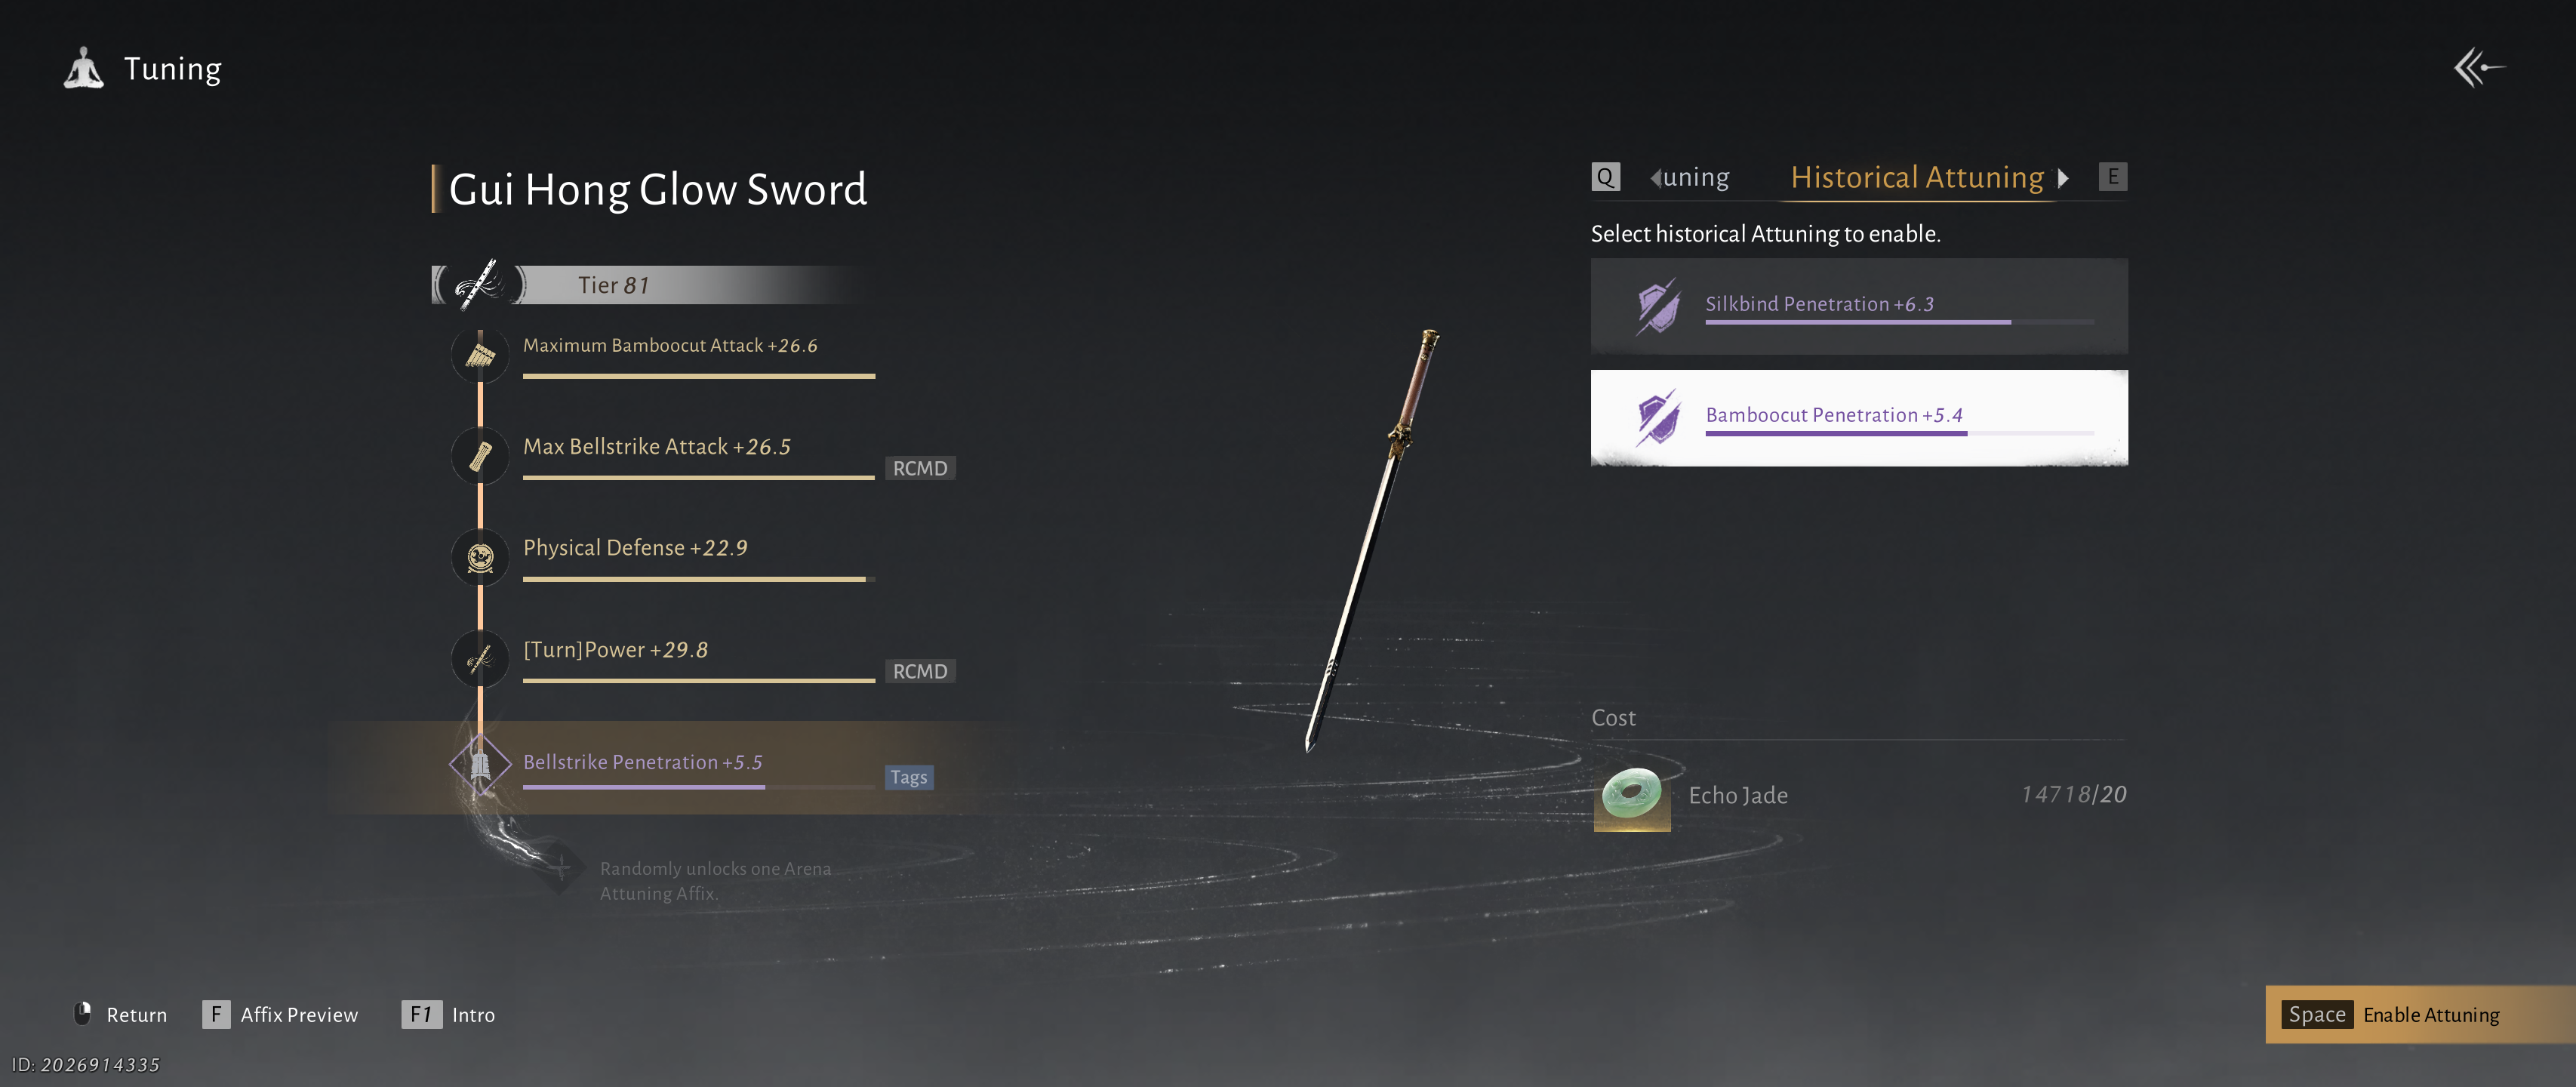Image resolution: width=2576 pixels, height=1087 pixels.
Task: Click the back arrow icon at top right
Action: 2480,68
